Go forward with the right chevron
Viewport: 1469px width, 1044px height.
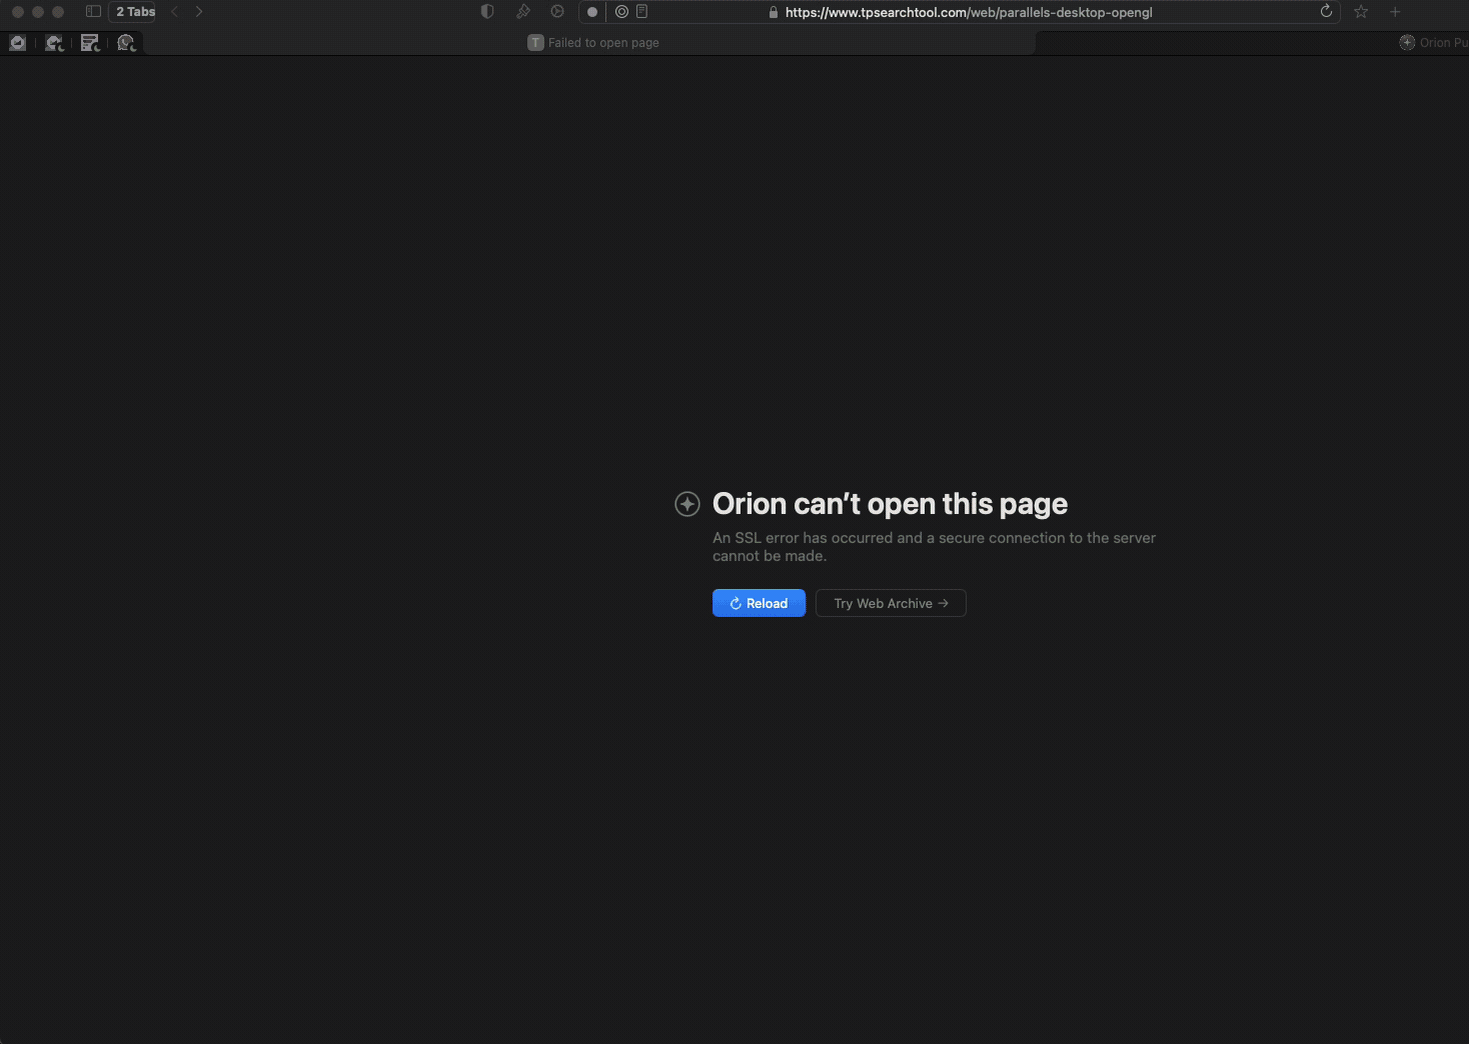(199, 12)
